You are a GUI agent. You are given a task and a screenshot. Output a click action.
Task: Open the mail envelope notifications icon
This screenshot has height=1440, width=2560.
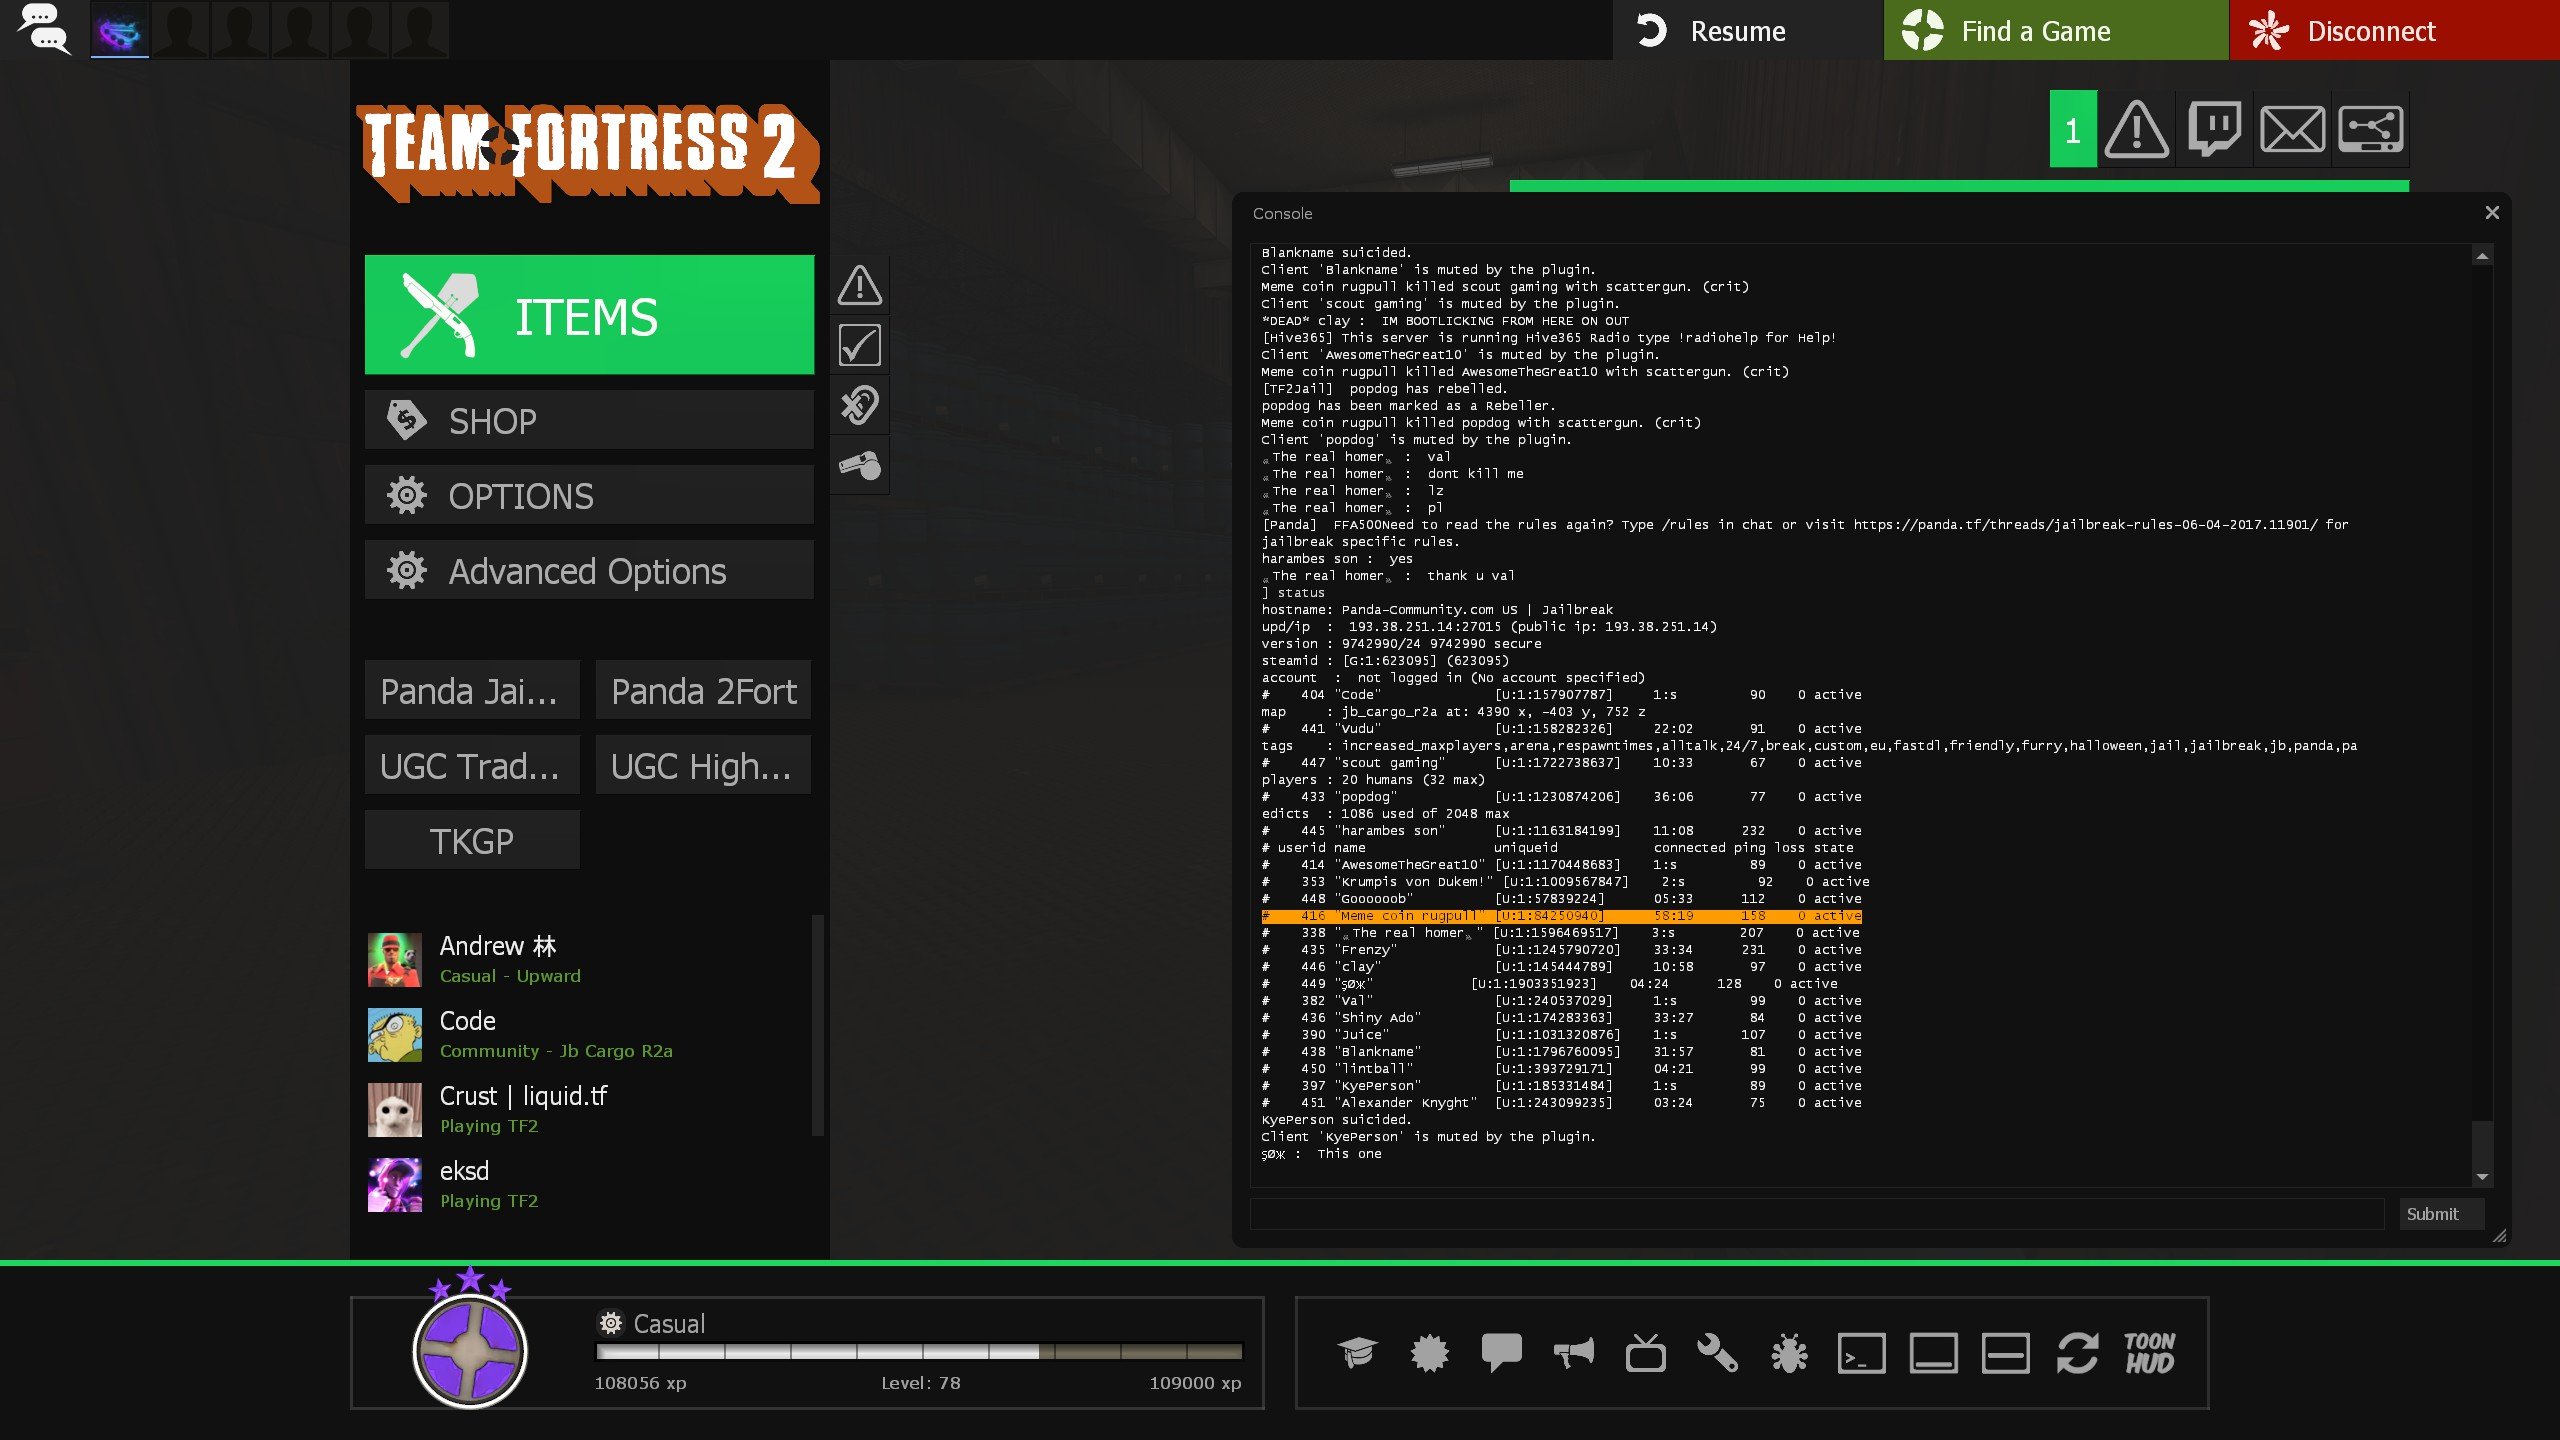2292,129
